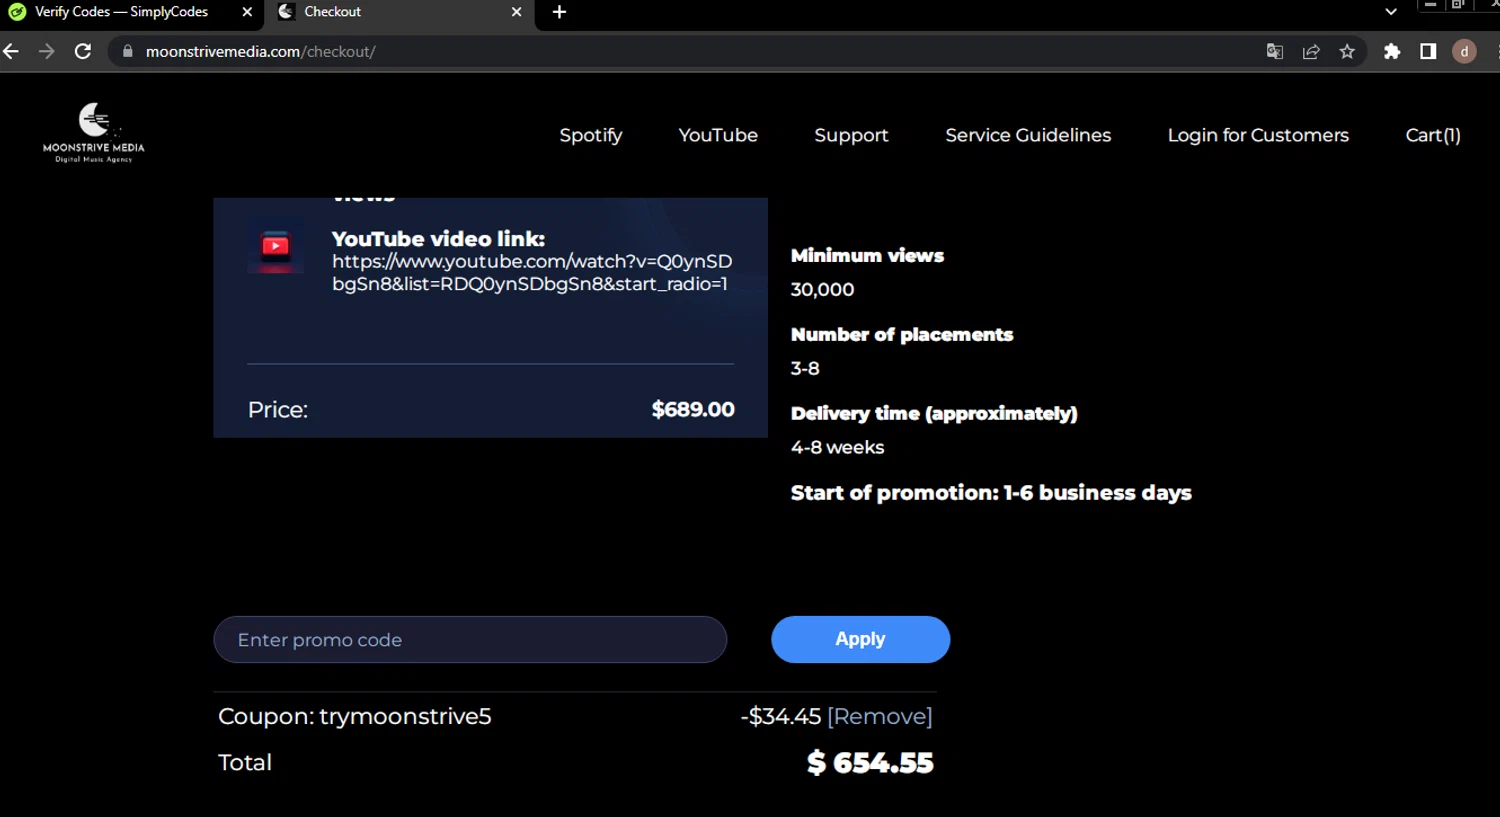Image resolution: width=1500 pixels, height=817 pixels.
Task: Click the 'Minimum views' heading
Action: pos(867,255)
